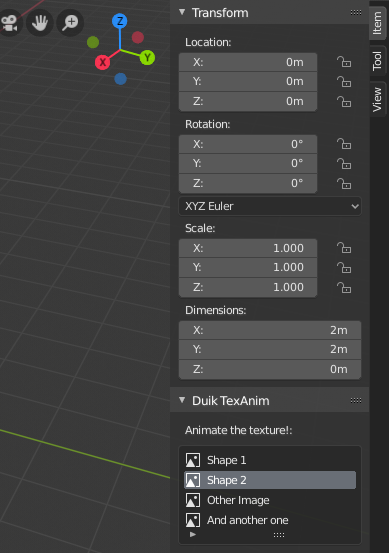Click the Scale X value field
The width and height of the screenshot is (389, 553).
[x=248, y=248]
